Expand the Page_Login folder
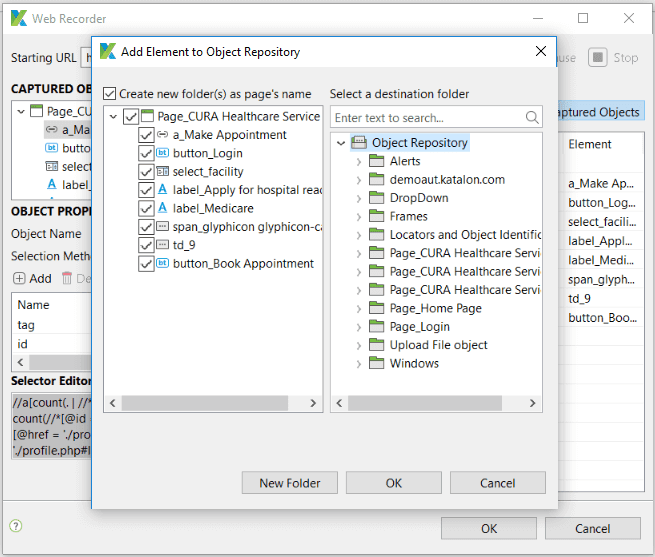The height and width of the screenshot is (557, 655). coord(358,327)
